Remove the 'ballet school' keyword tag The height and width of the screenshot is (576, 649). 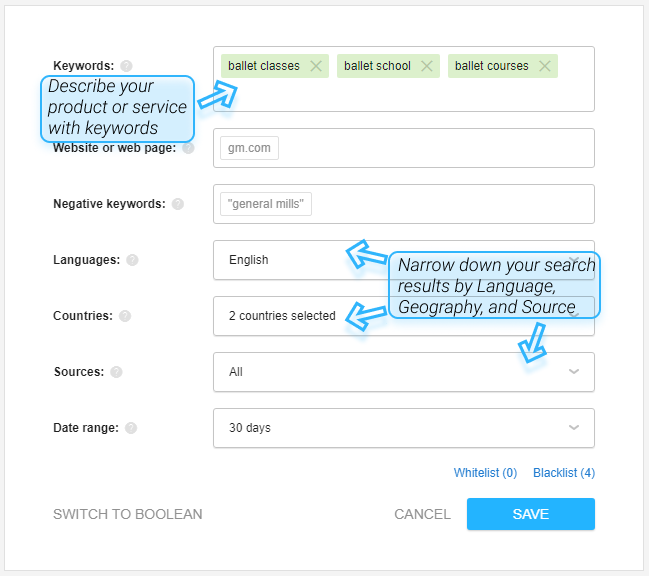(427, 66)
